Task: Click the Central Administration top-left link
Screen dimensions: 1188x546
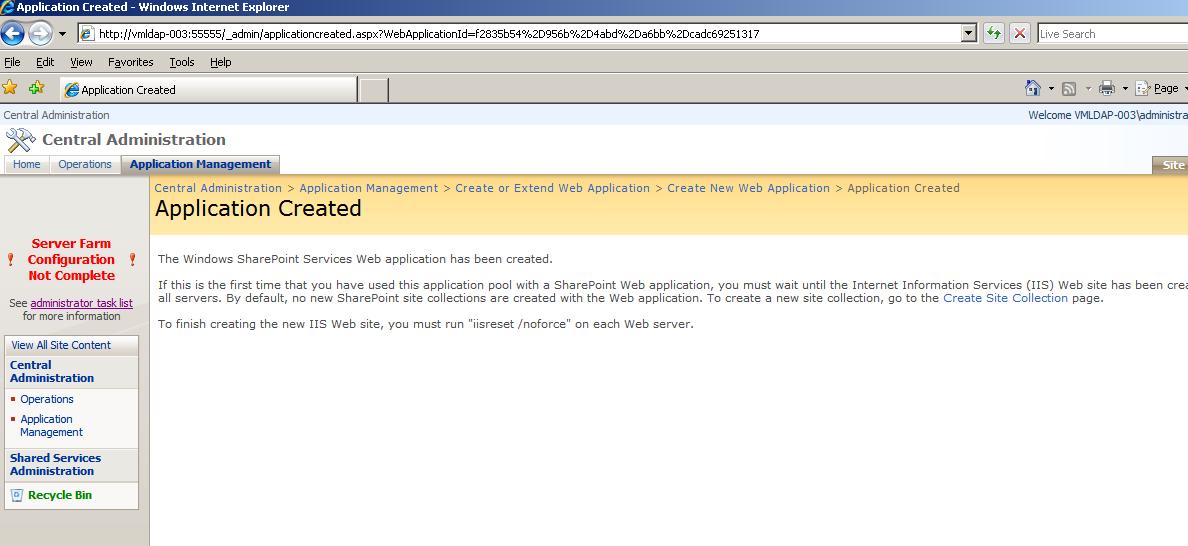Action: tap(56, 115)
